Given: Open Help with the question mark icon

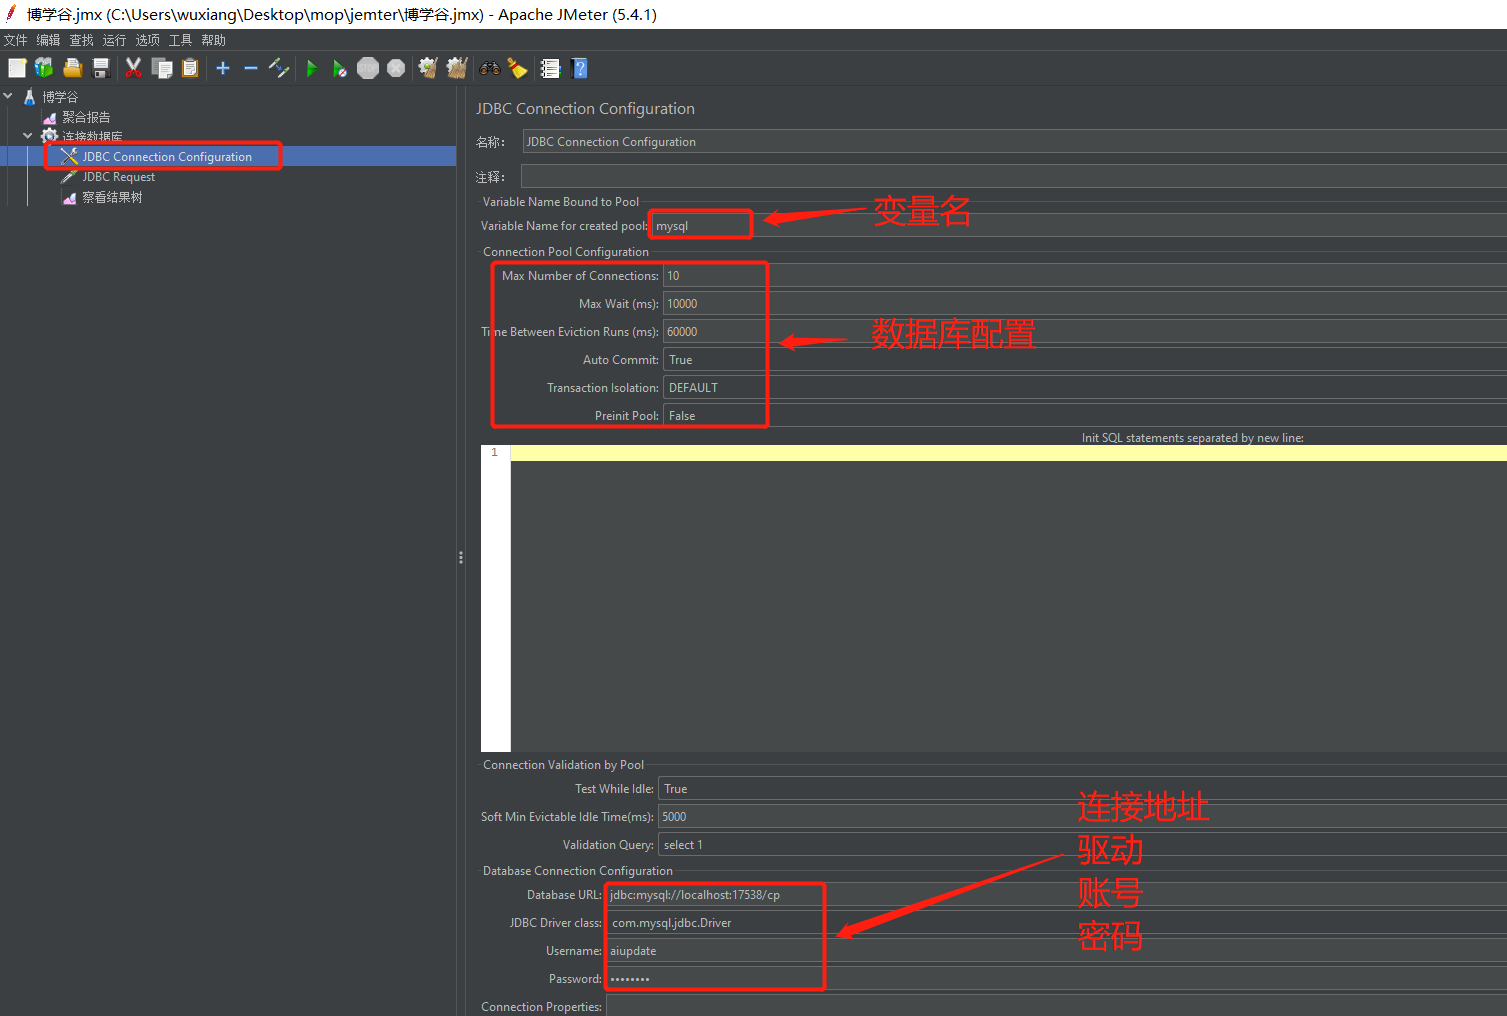Looking at the screenshot, I should point(579,68).
